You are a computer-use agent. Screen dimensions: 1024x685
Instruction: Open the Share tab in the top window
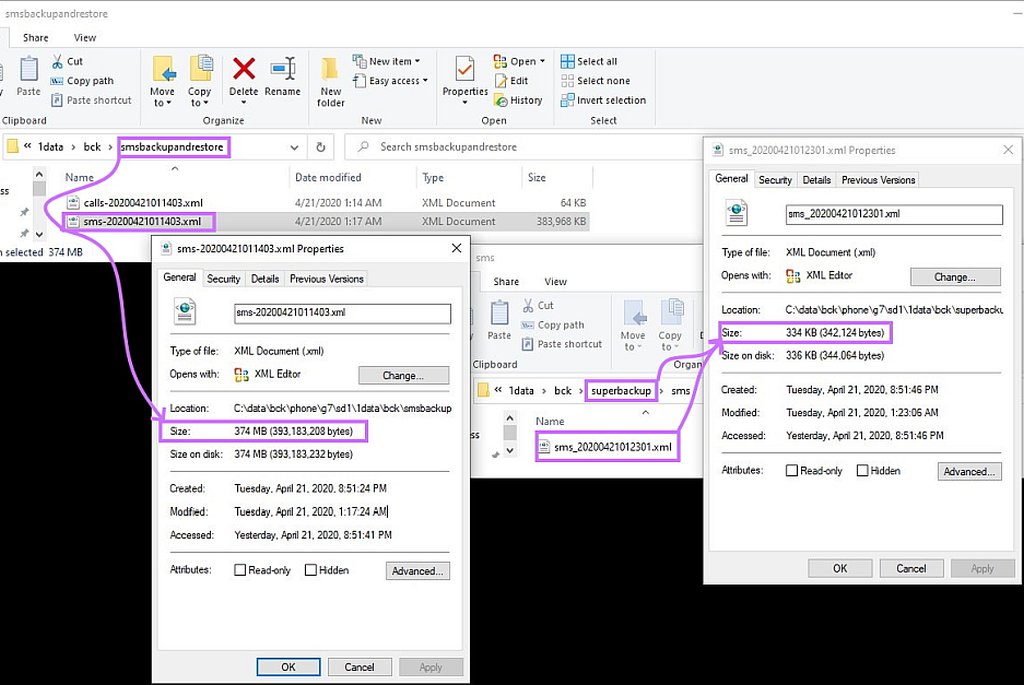35,38
